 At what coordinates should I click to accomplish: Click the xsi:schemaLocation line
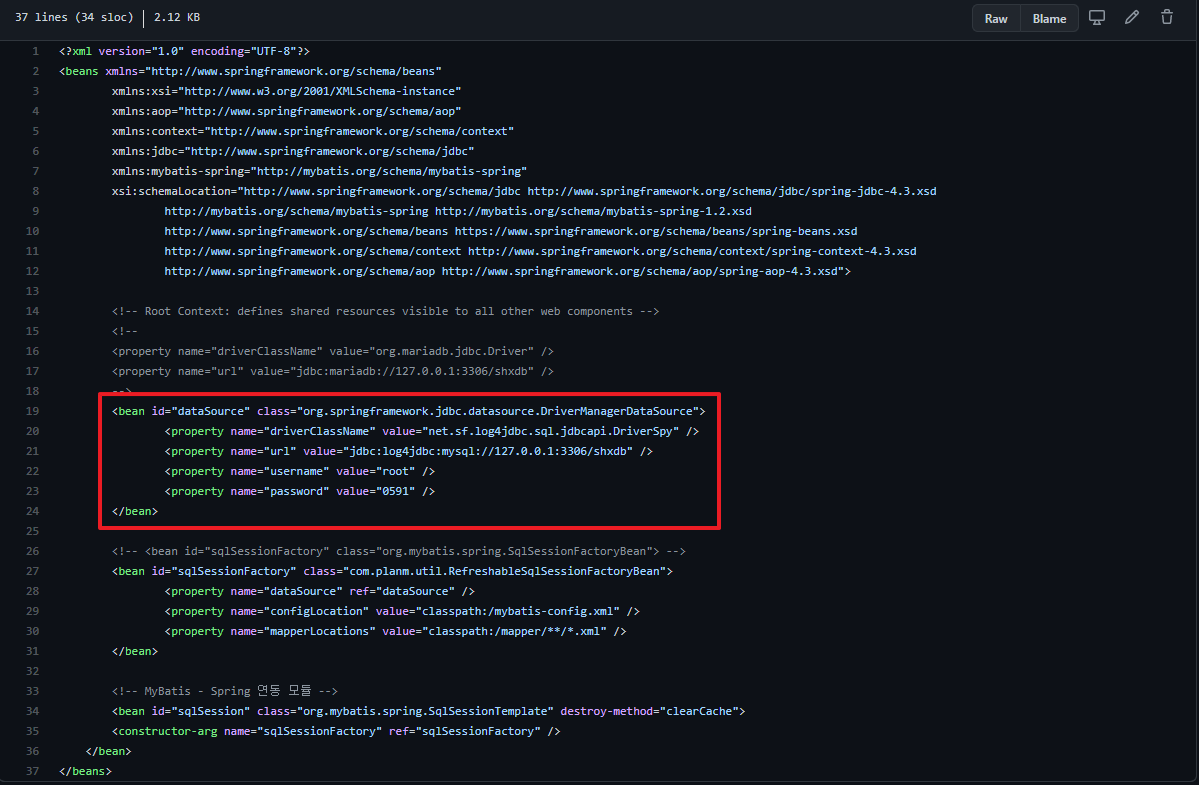(x=524, y=191)
